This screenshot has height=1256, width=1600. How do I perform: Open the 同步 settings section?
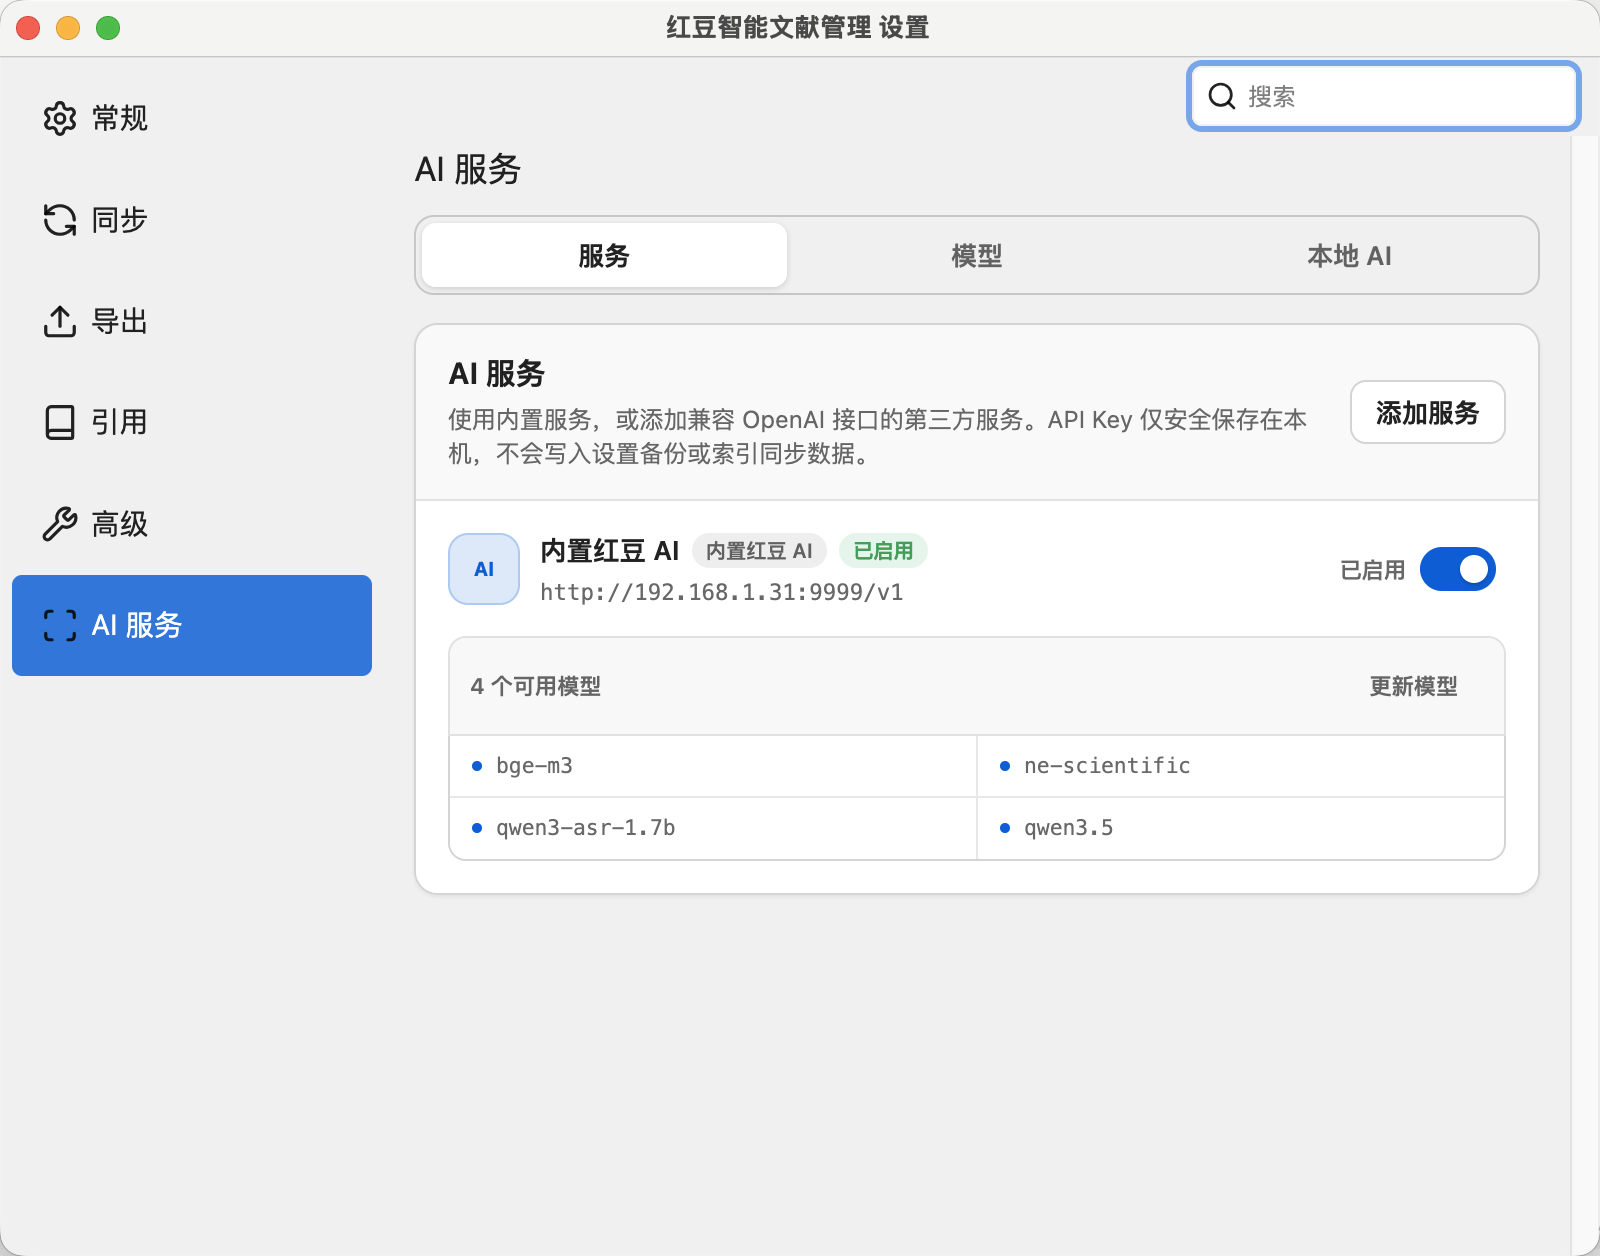192,220
